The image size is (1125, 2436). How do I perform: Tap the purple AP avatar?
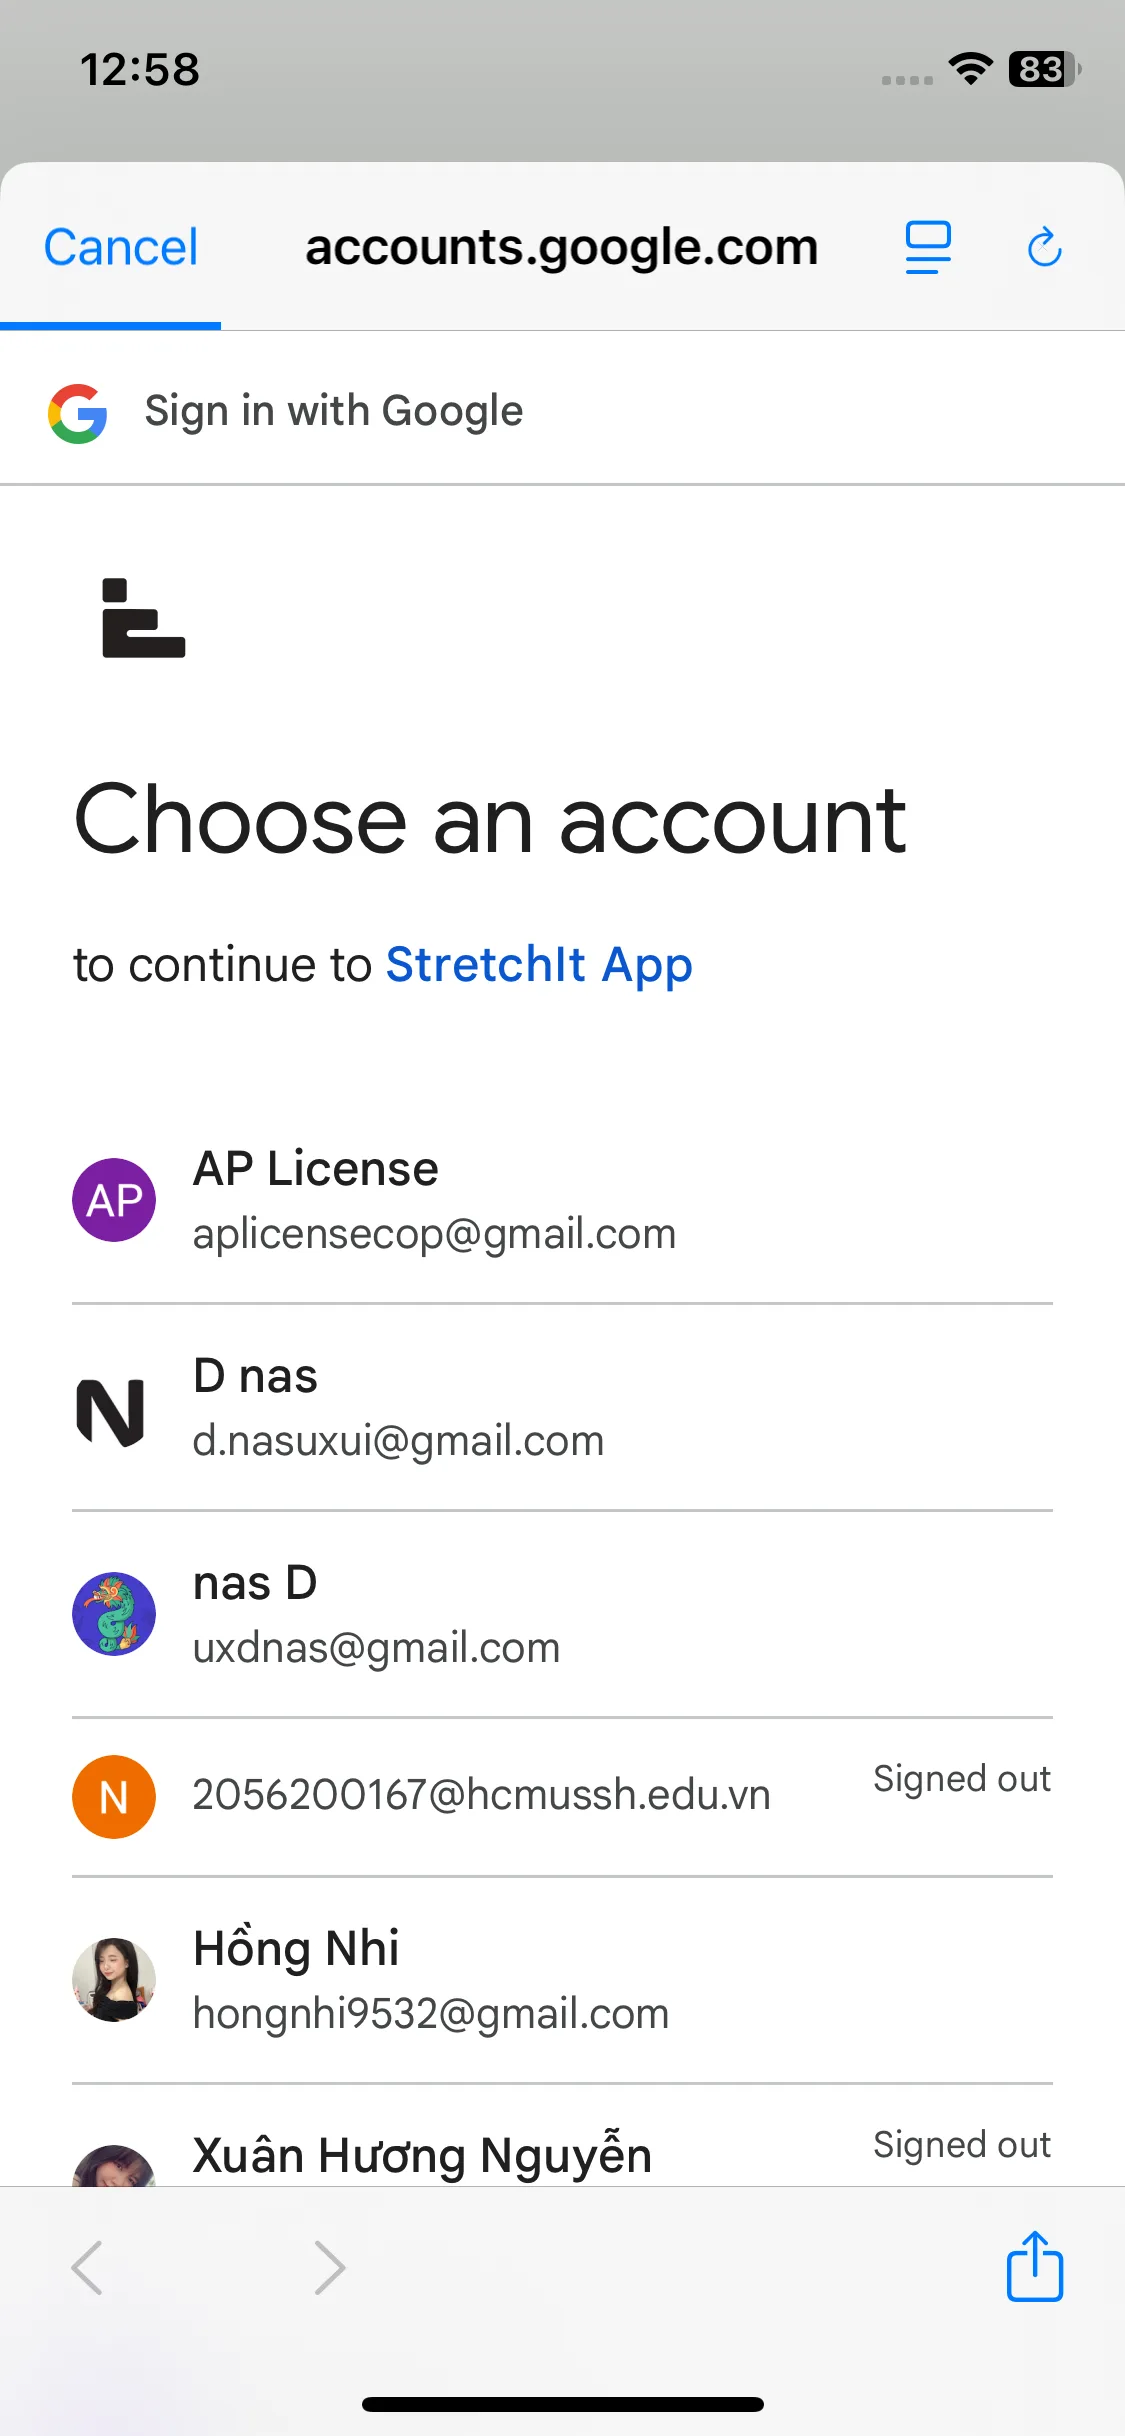[114, 1200]
